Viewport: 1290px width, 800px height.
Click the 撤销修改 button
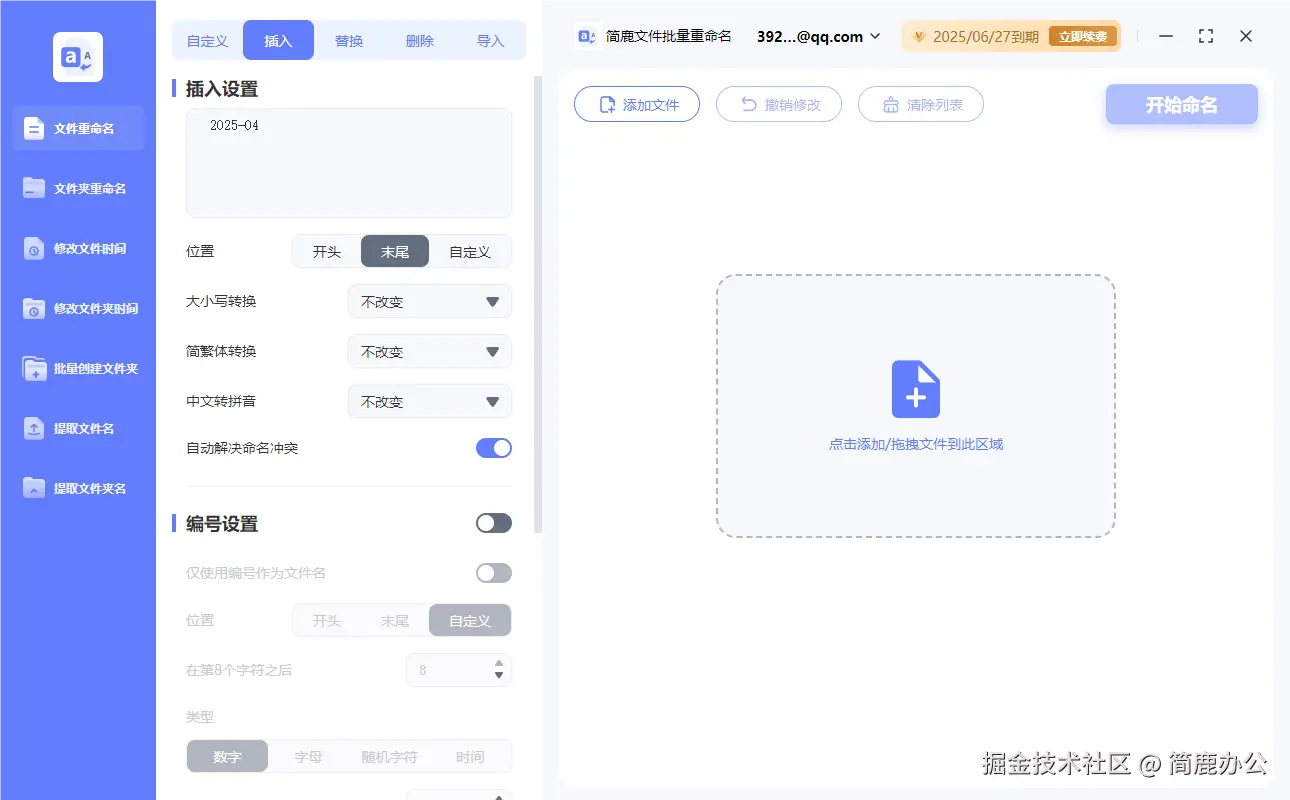[779, 104]
